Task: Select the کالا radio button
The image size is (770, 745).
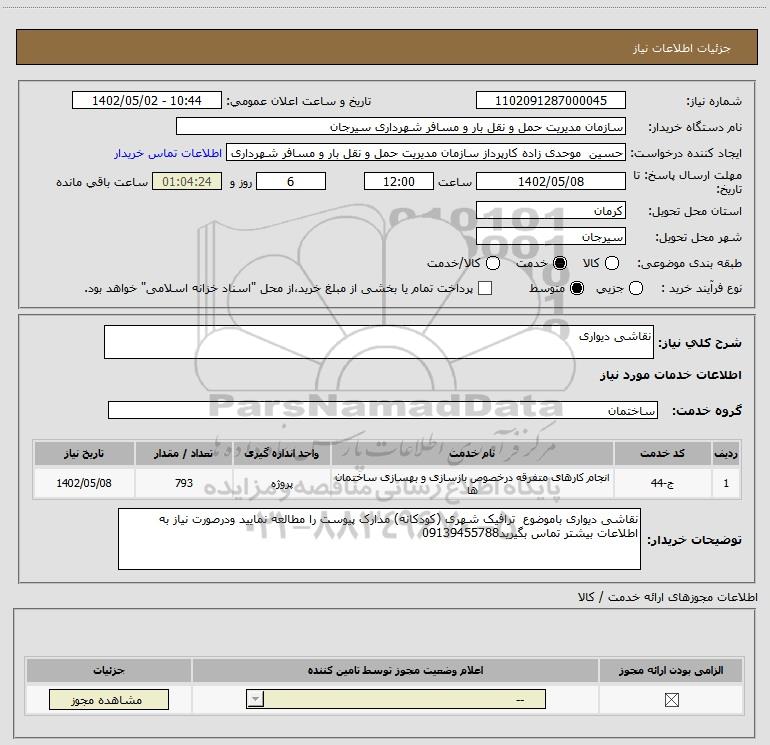Action: pyautogui.click(x=611, y=263)
